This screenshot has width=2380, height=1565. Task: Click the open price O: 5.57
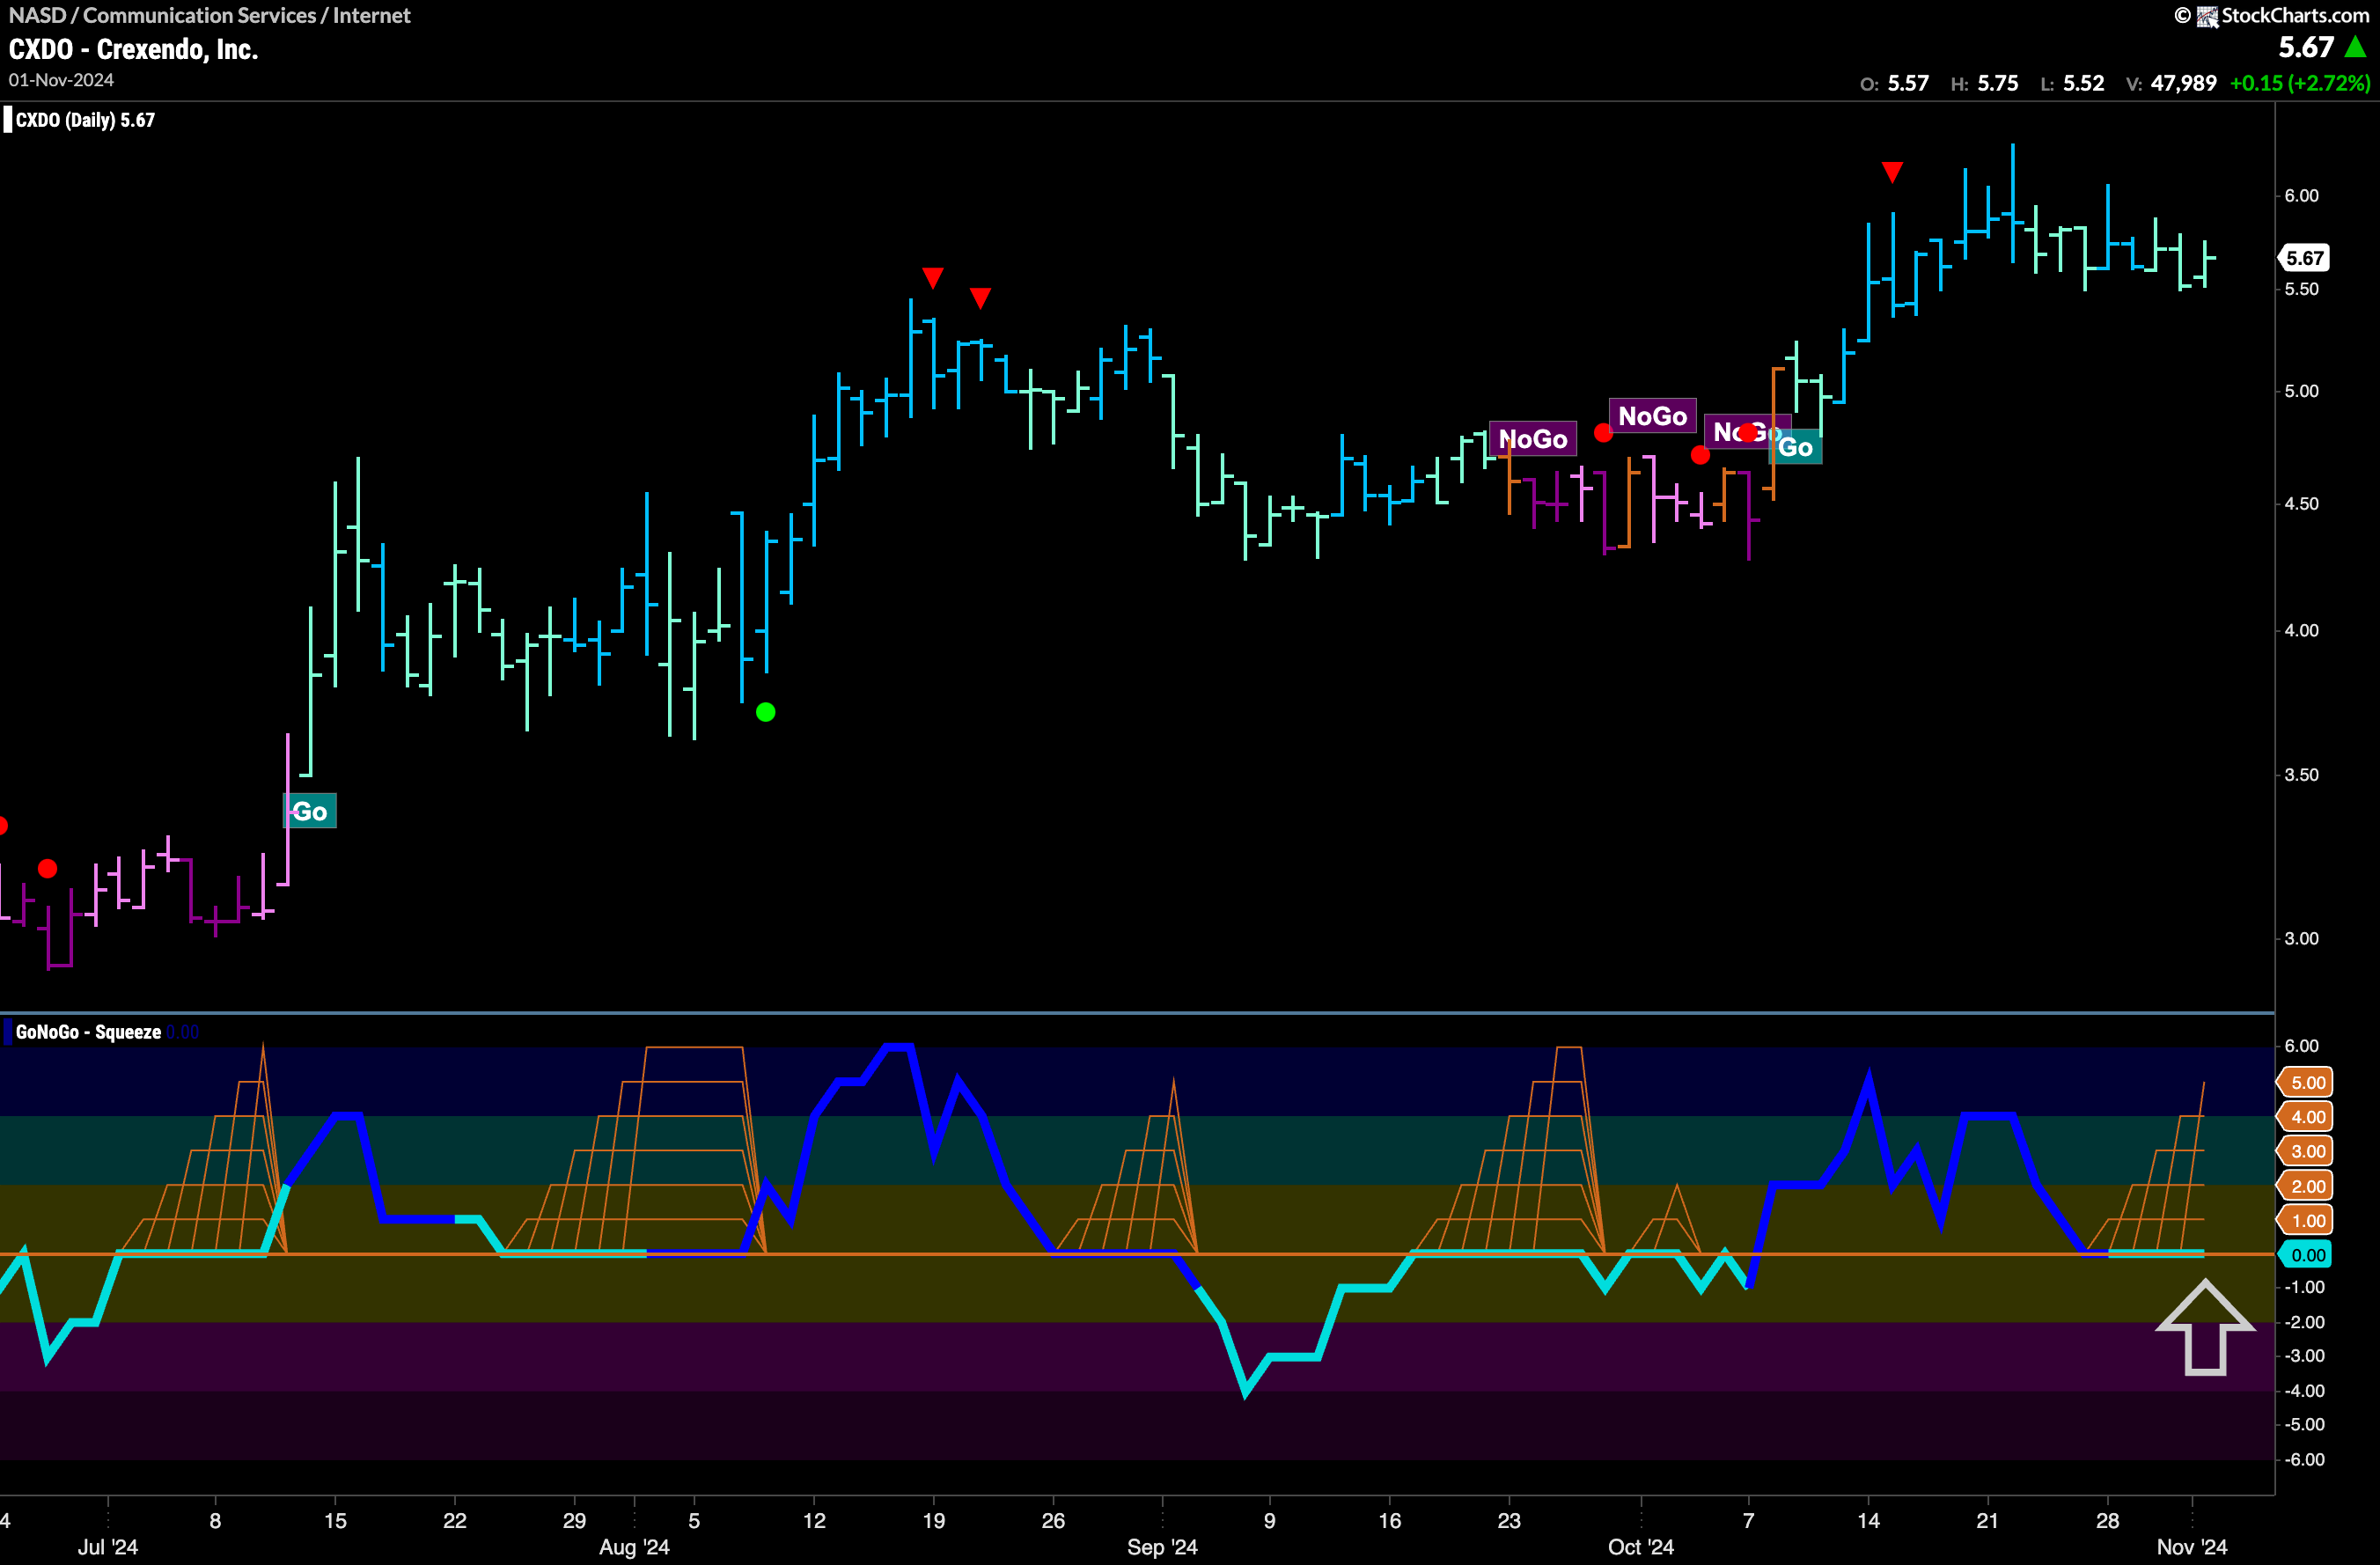click(1894, 83)
